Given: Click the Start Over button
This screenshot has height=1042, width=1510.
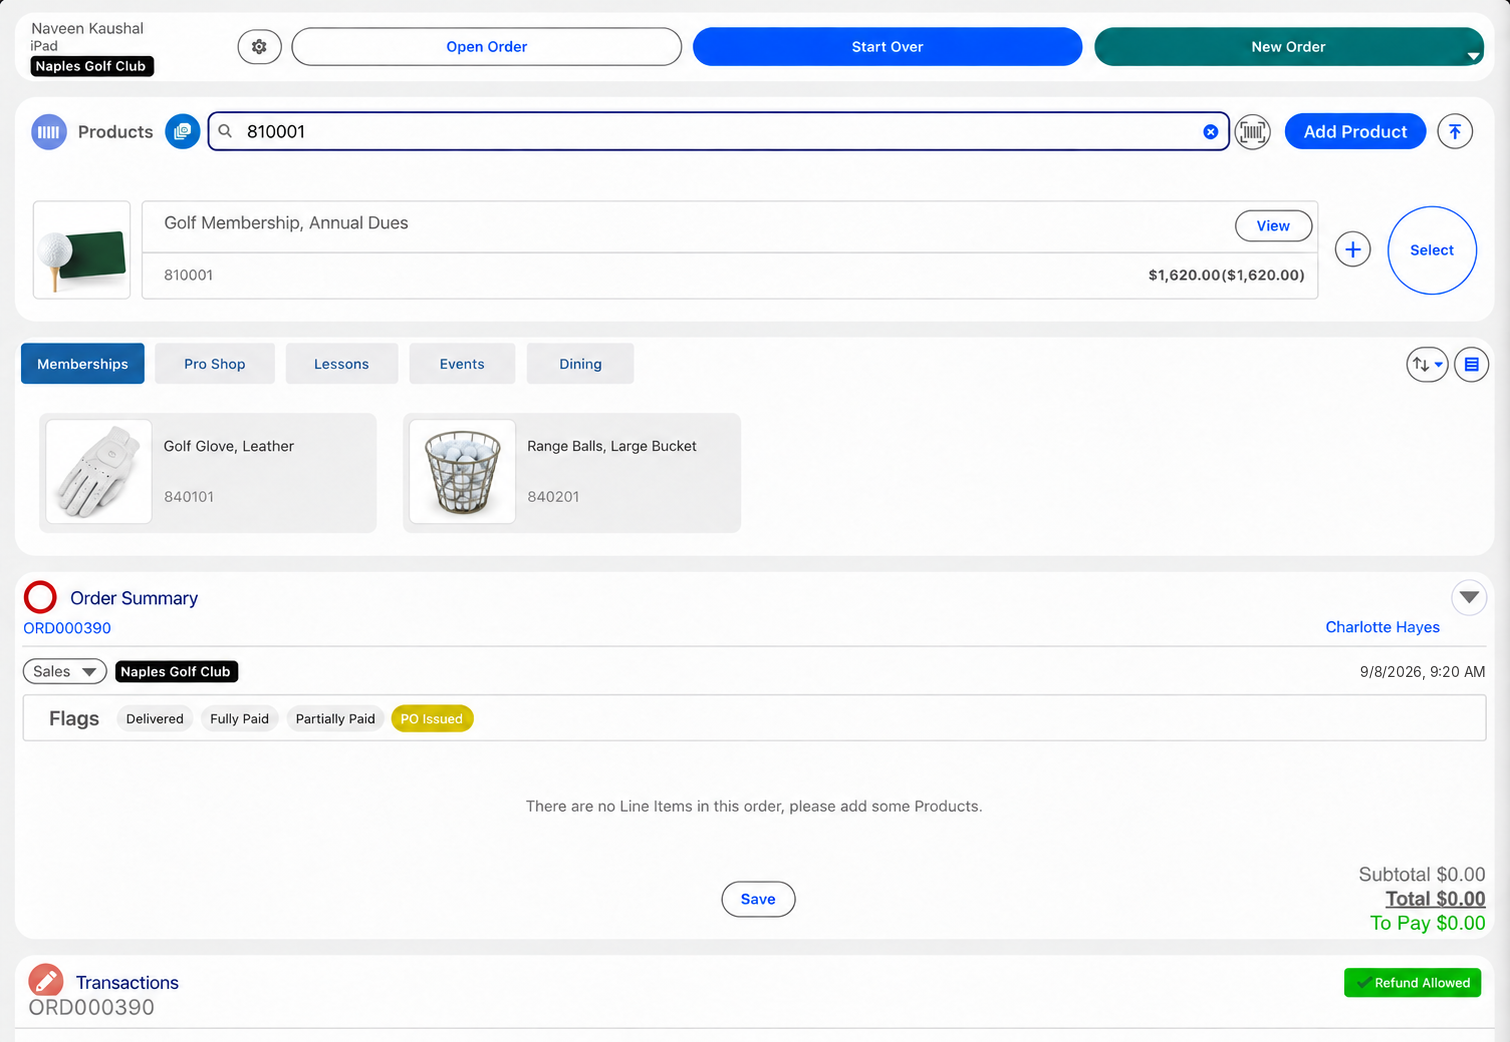Looking at the screenshot, I should point(888,47).
